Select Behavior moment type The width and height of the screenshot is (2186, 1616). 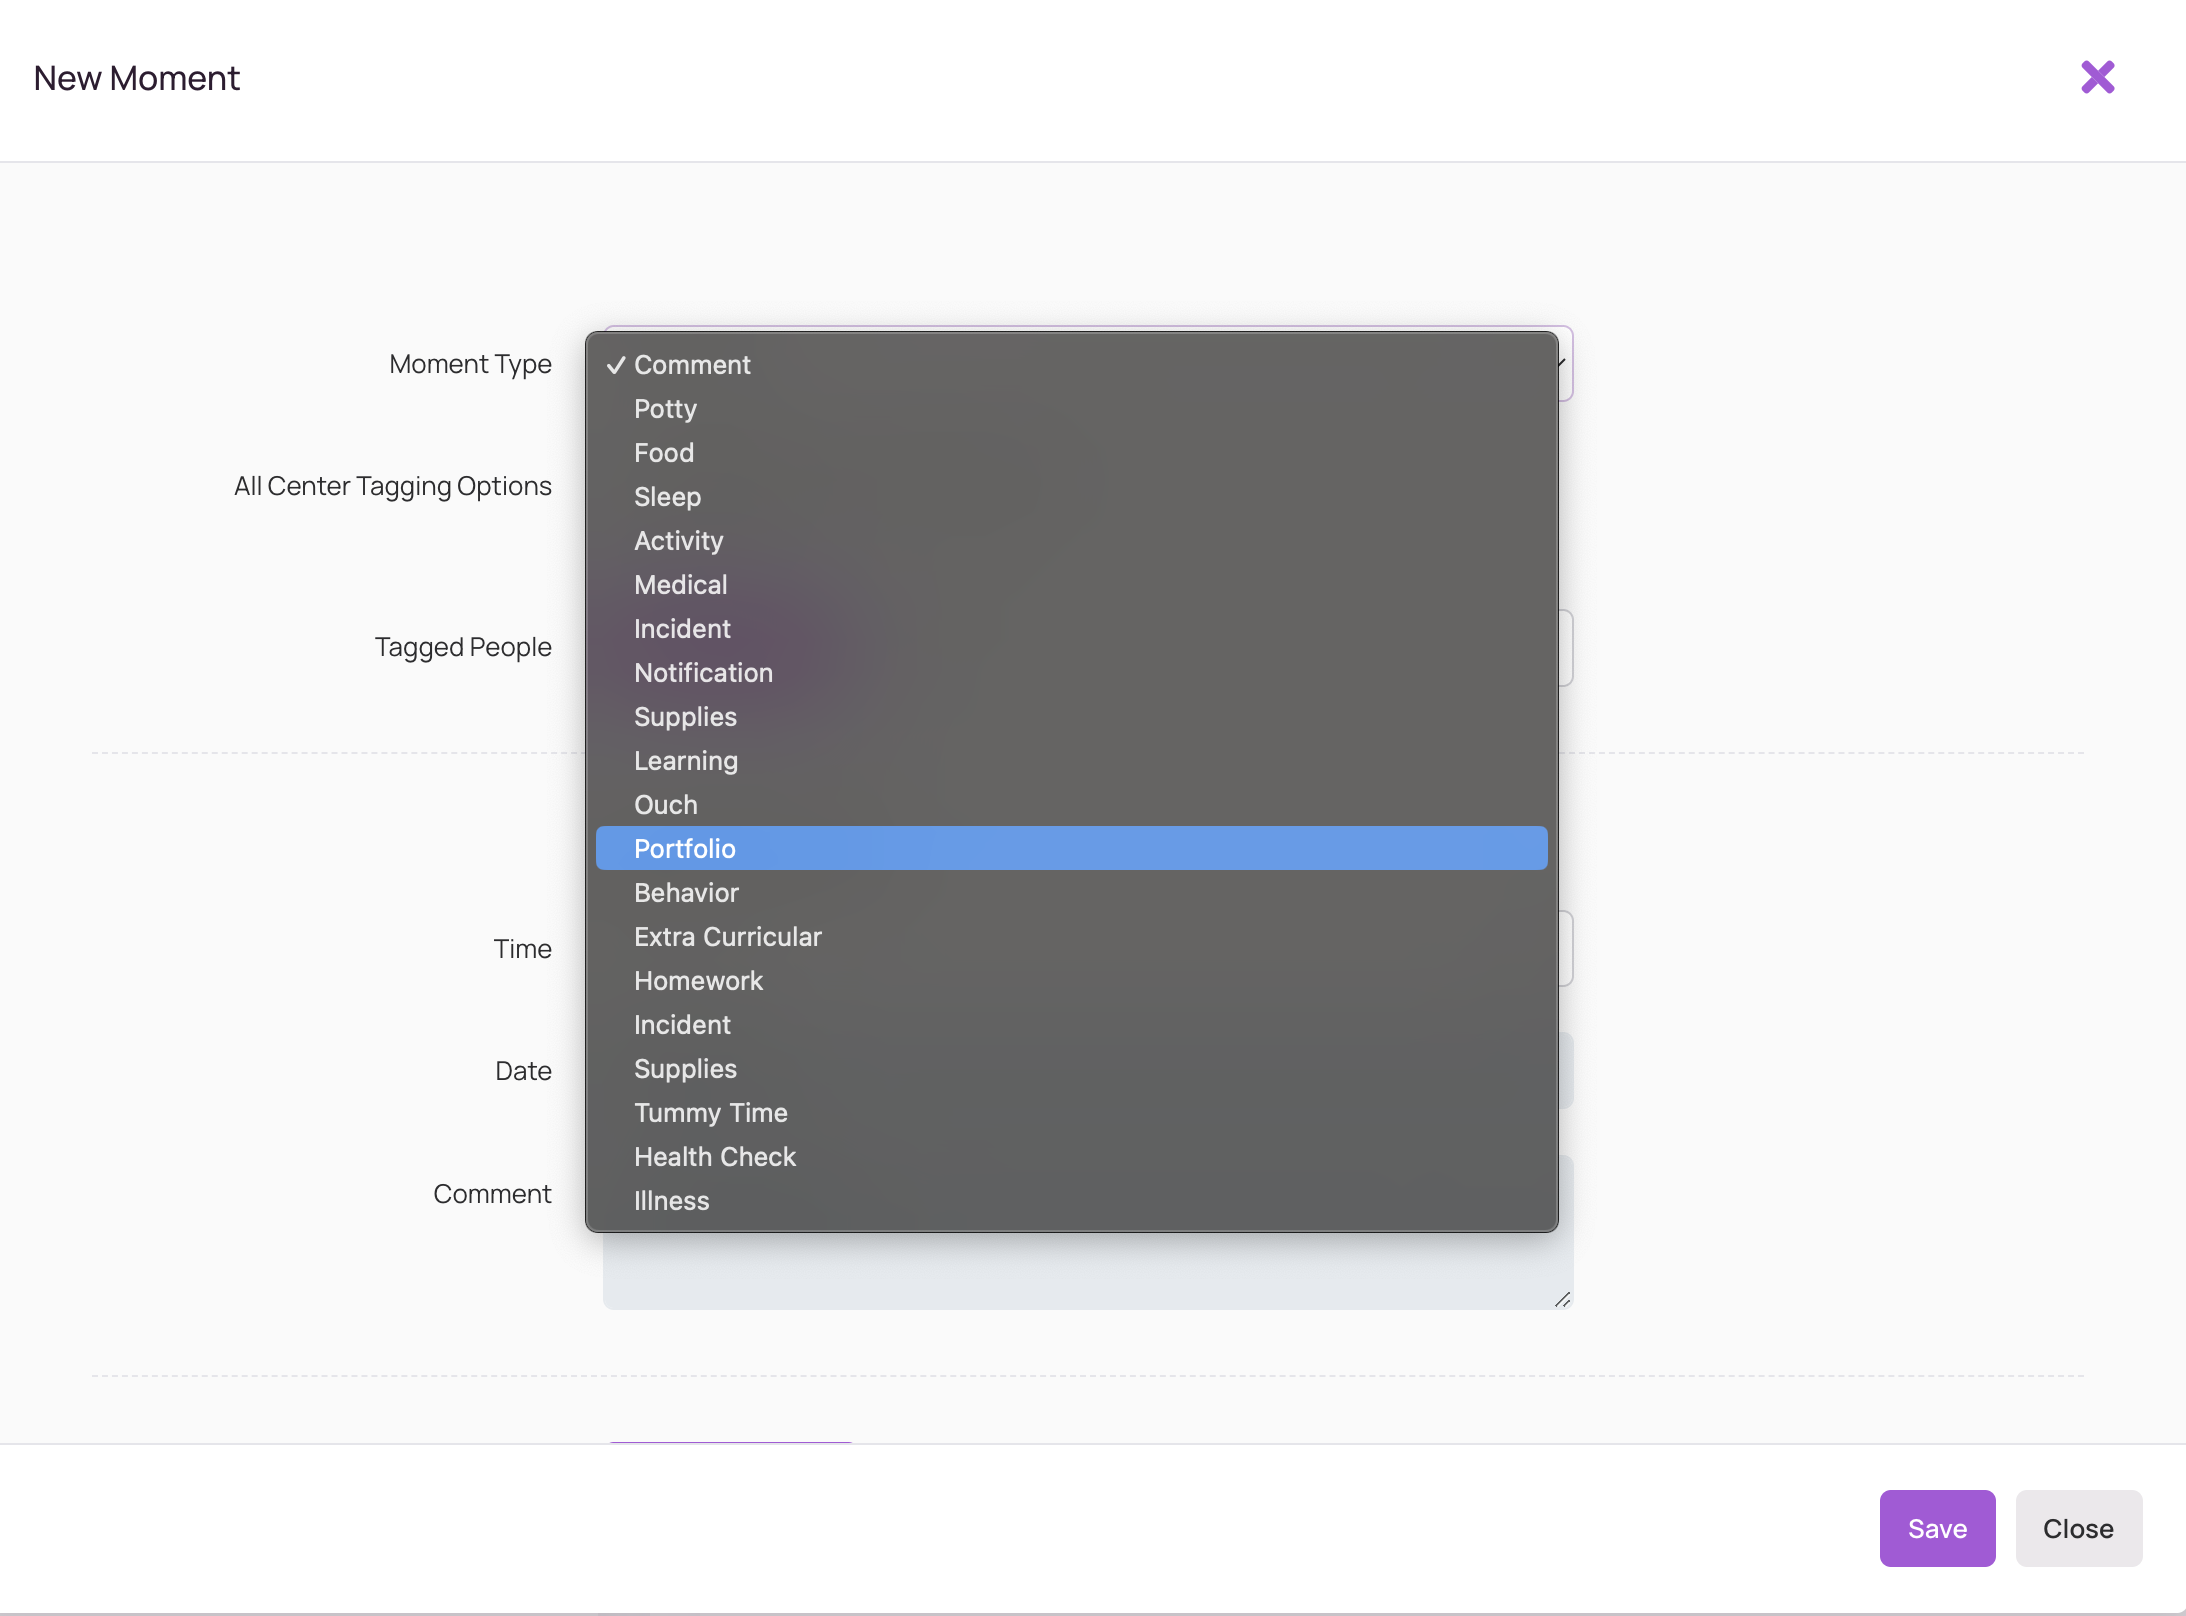coord(686,893)
